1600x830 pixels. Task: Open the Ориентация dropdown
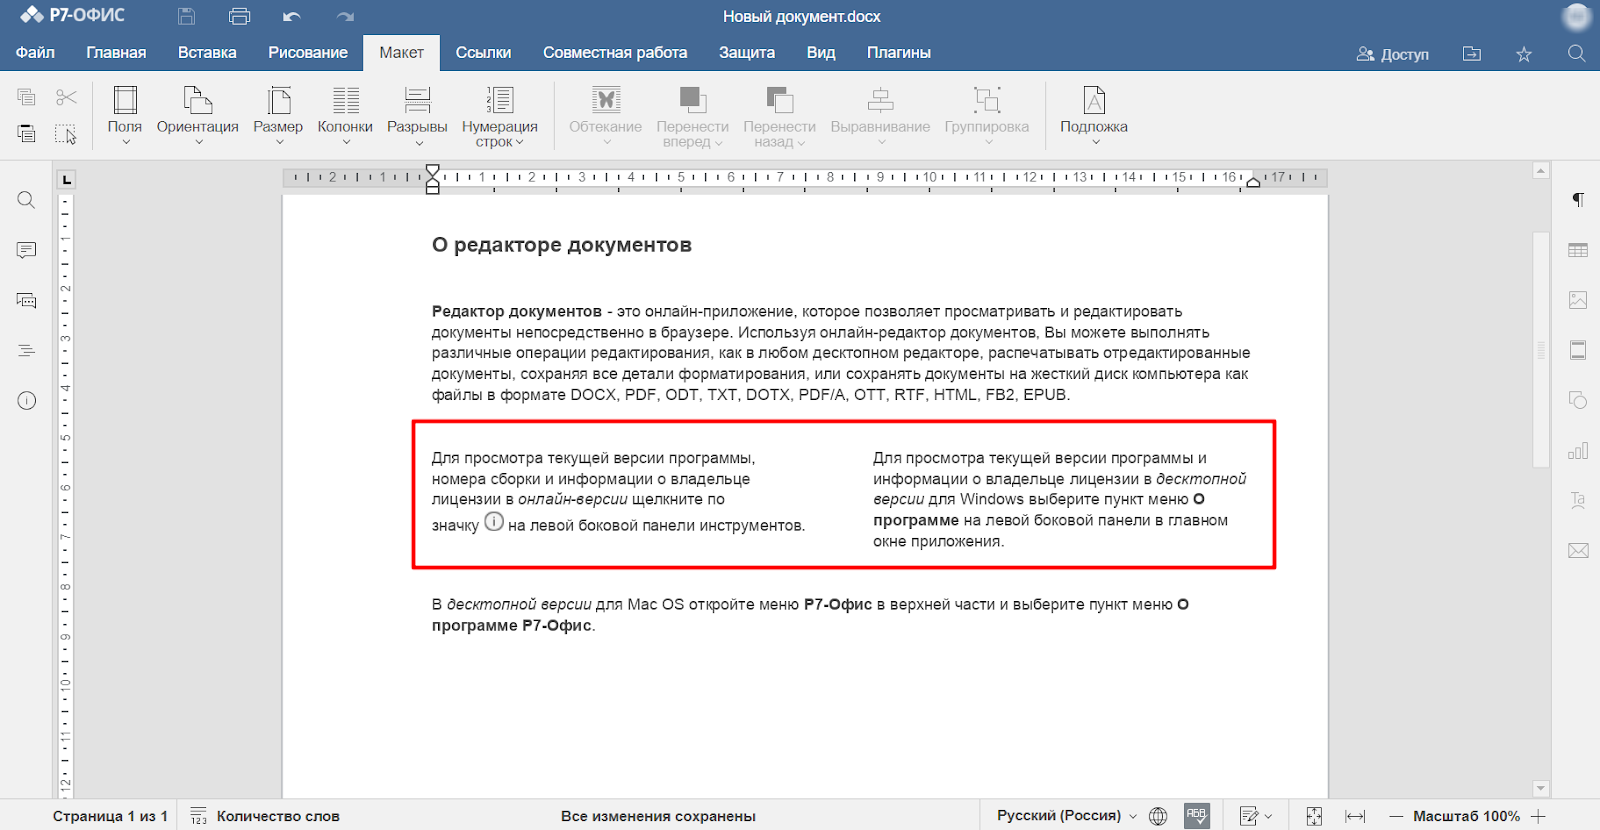click(x=198, y=116)
